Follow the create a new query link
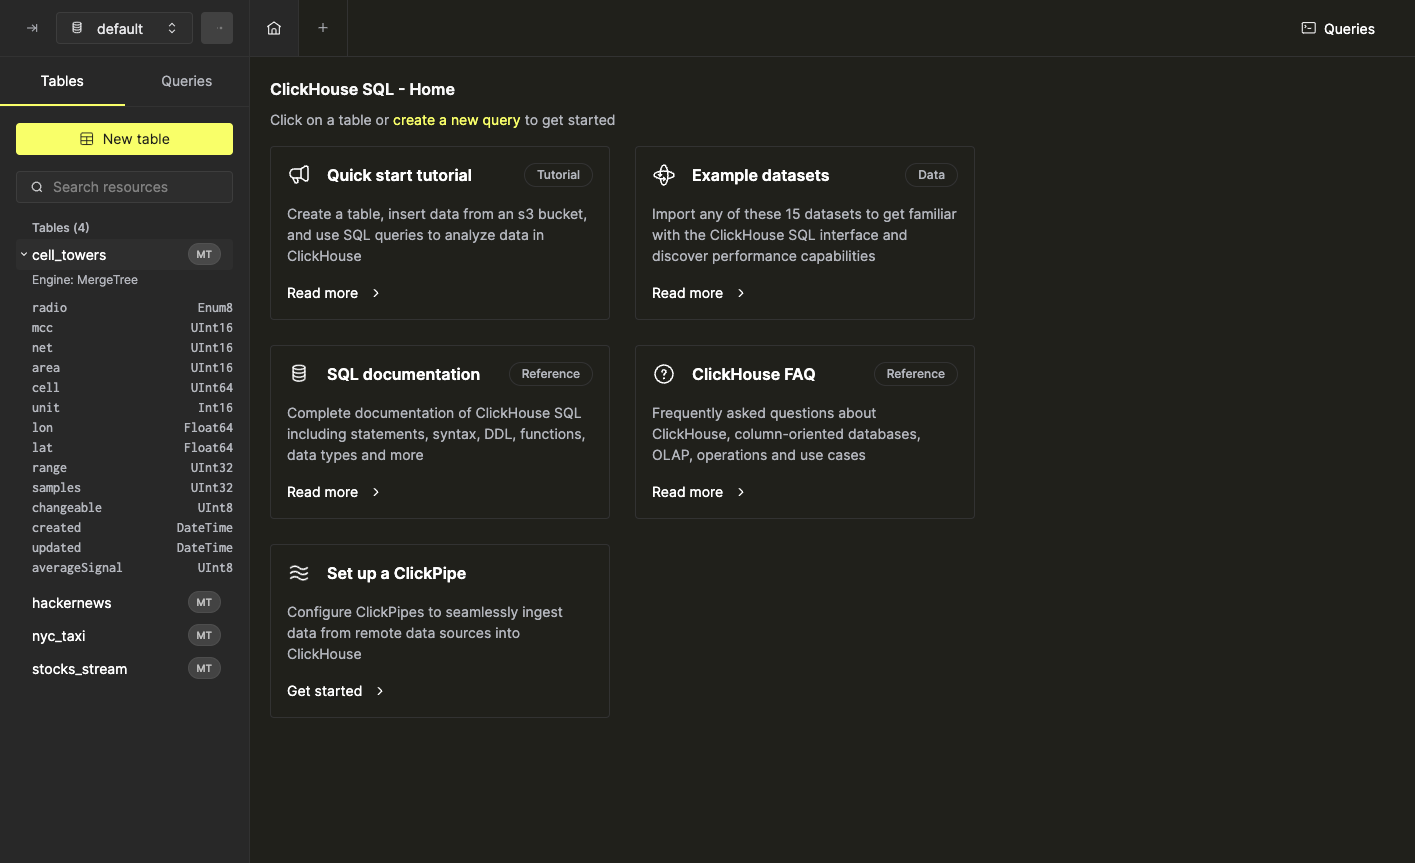The width and height of the screenshot is (1415, 863). tap(456, 120)
